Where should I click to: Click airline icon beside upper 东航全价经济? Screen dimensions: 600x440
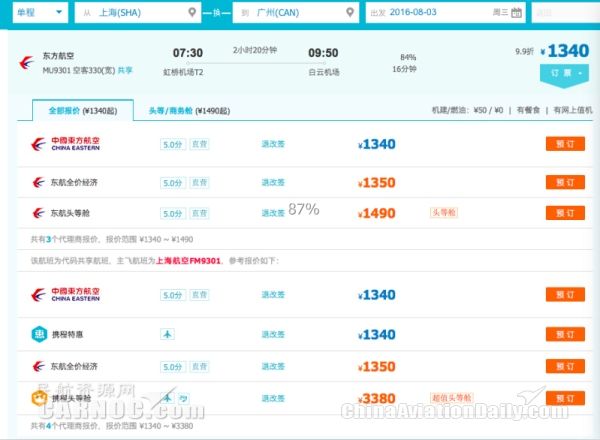click(38, 183)
